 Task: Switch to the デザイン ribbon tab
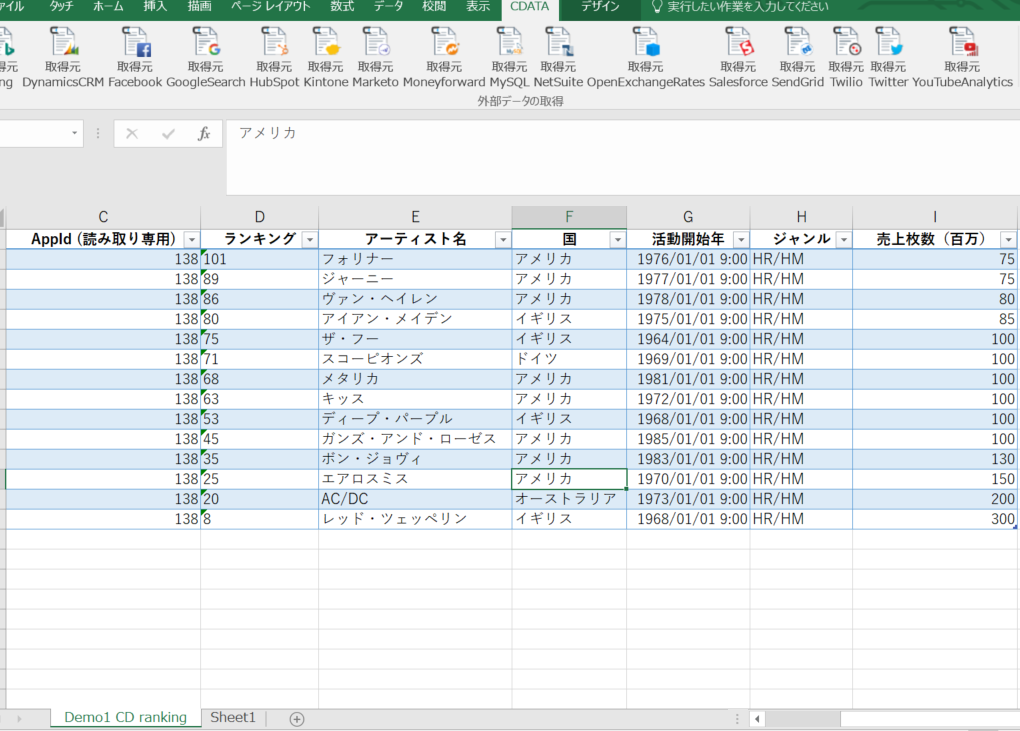click(x=598, y=5)
